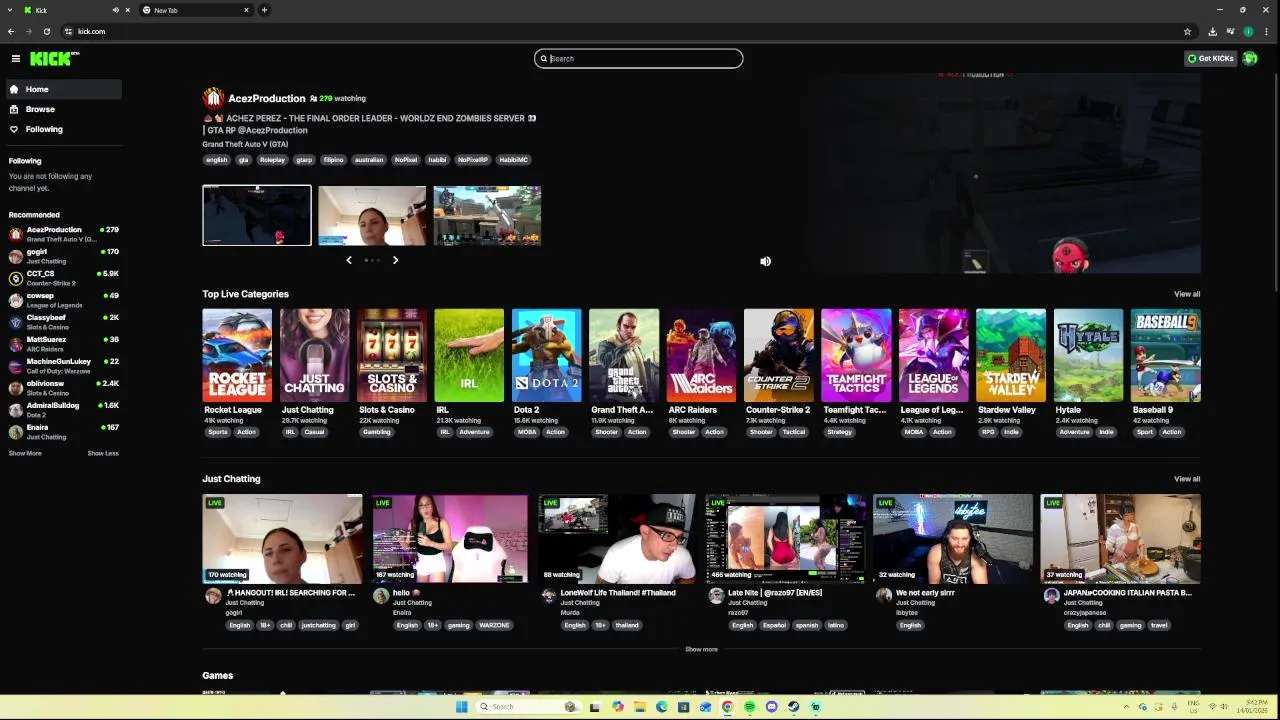The width and height of the screenshot is (1280, 720).
Task: Open Teamfight Tactics category tile
Action: point(856,356)
